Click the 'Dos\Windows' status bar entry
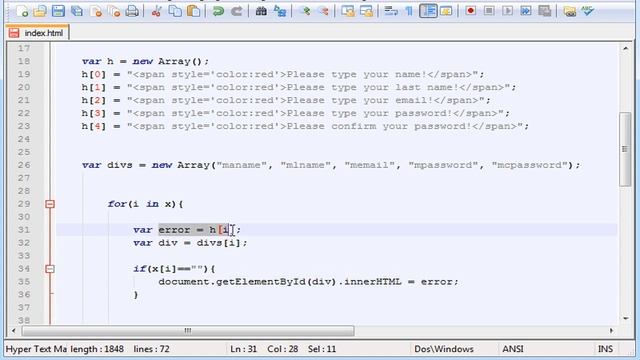 point(444,349)
